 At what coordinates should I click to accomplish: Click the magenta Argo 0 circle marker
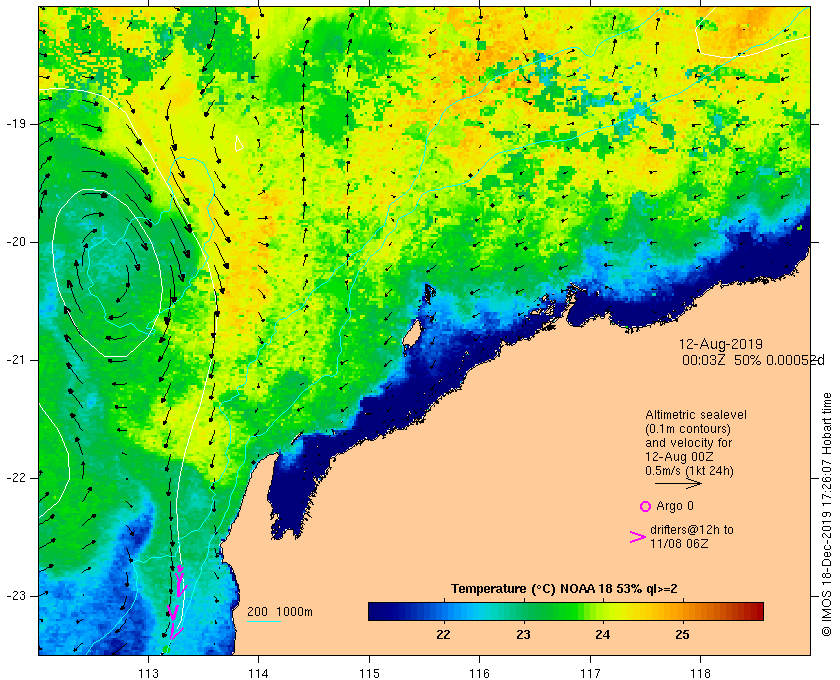(646, 506)
